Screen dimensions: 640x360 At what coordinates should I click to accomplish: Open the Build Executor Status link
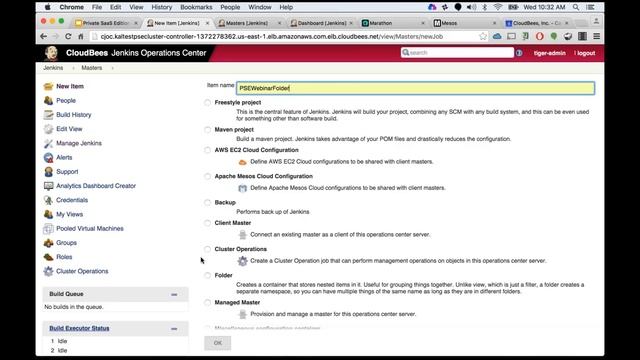[x=79, y=328]
